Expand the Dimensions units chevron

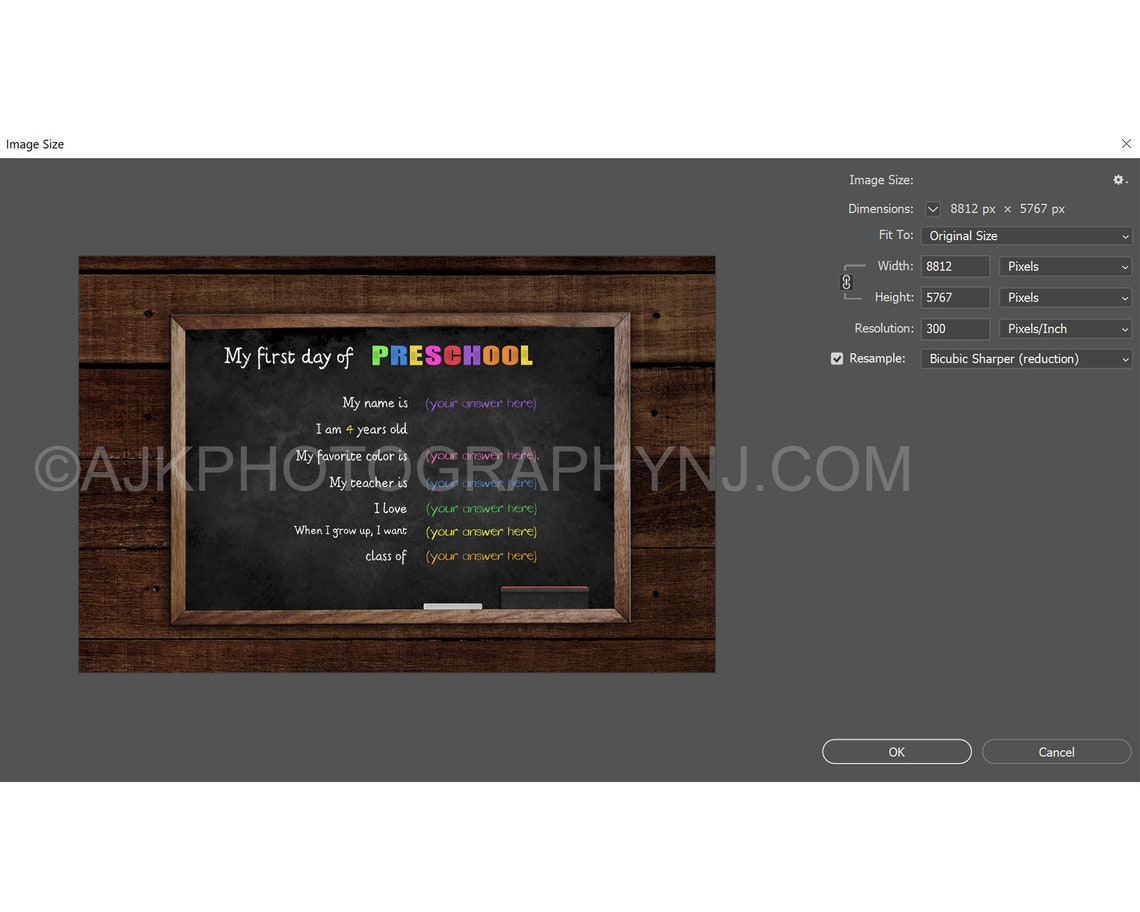point(932,209)
